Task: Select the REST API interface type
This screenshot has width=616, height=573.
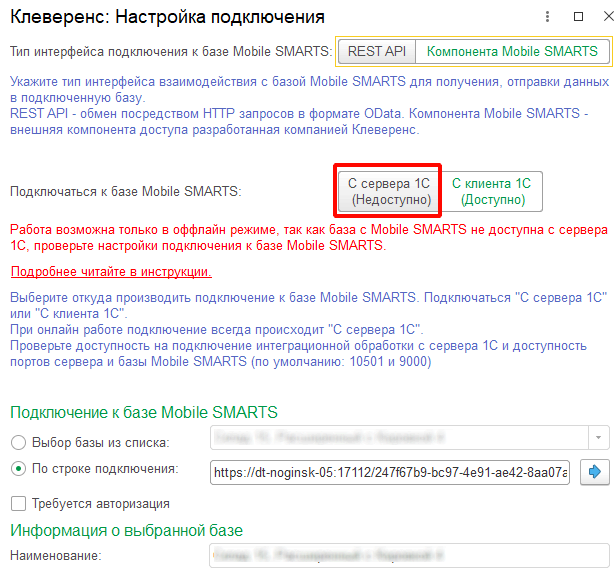Action: [376, 51]
